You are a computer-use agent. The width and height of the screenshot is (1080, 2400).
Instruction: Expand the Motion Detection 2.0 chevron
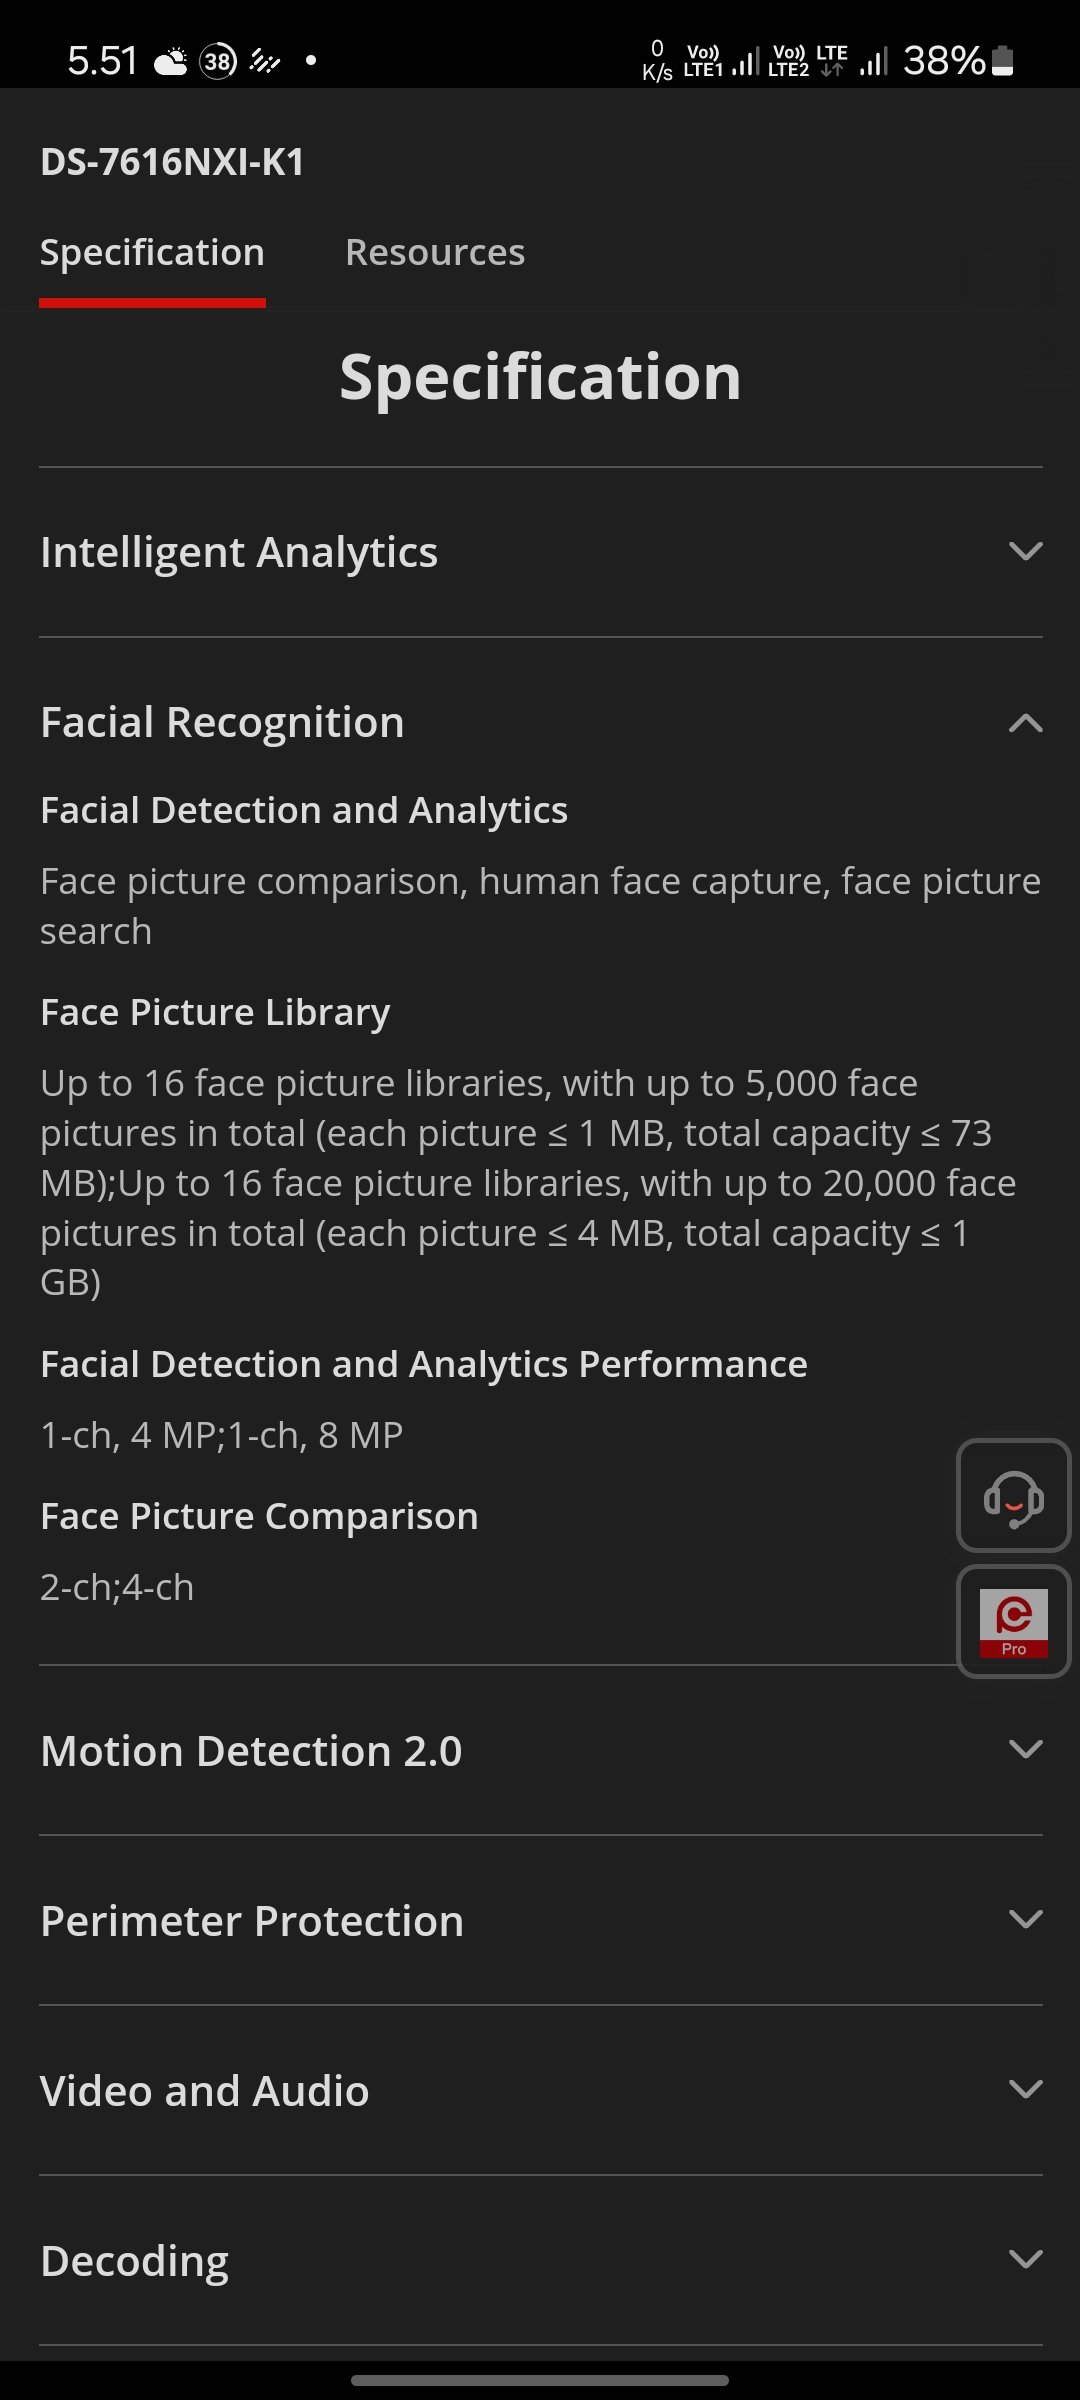coord(1025,1749)
